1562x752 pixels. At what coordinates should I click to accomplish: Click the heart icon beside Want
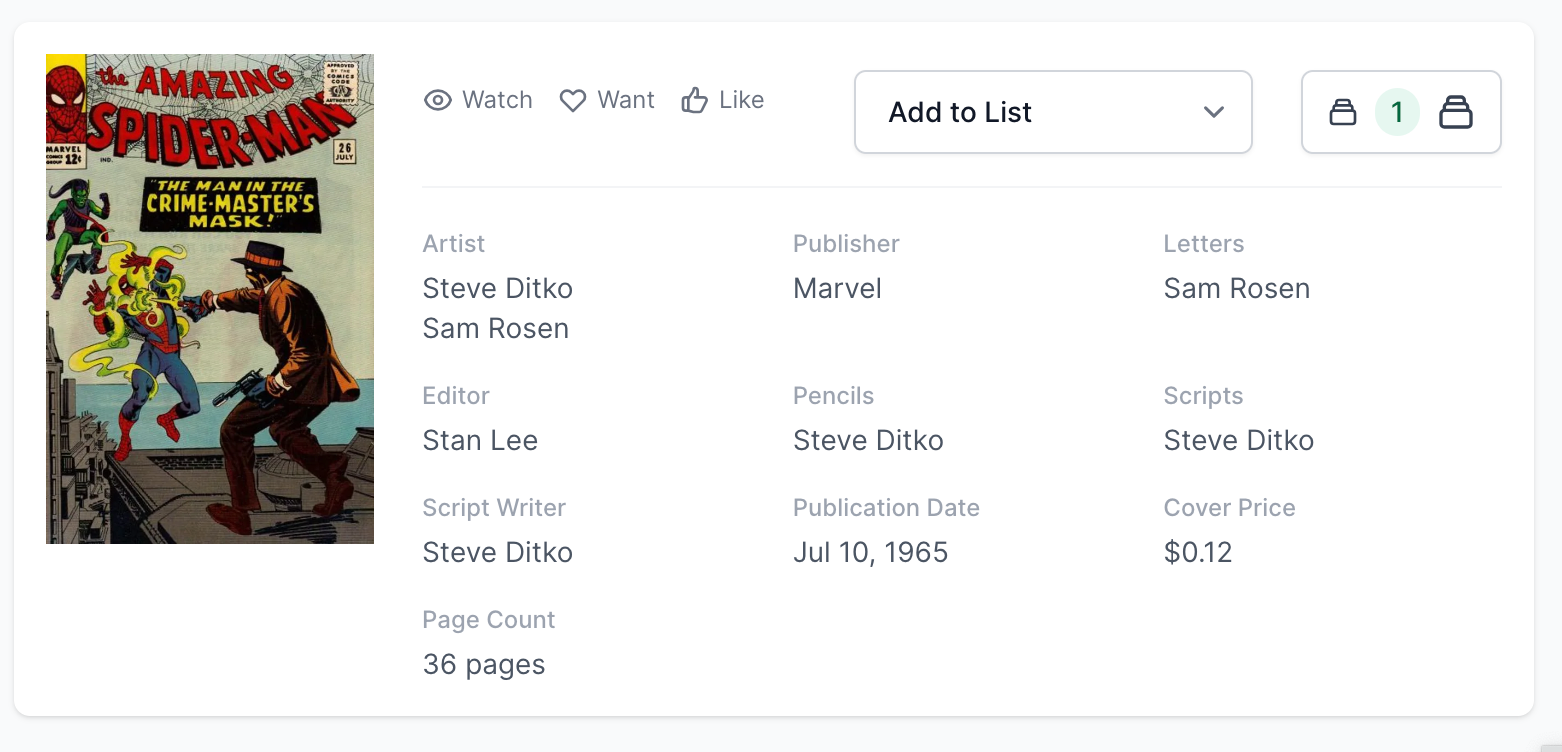pyautogui.click(x=572, y=100)
